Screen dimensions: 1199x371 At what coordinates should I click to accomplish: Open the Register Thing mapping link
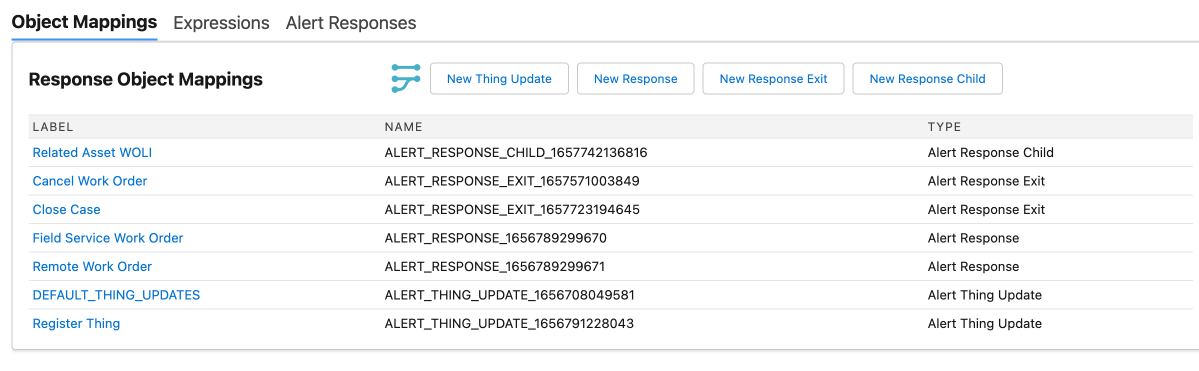[76, 324]
